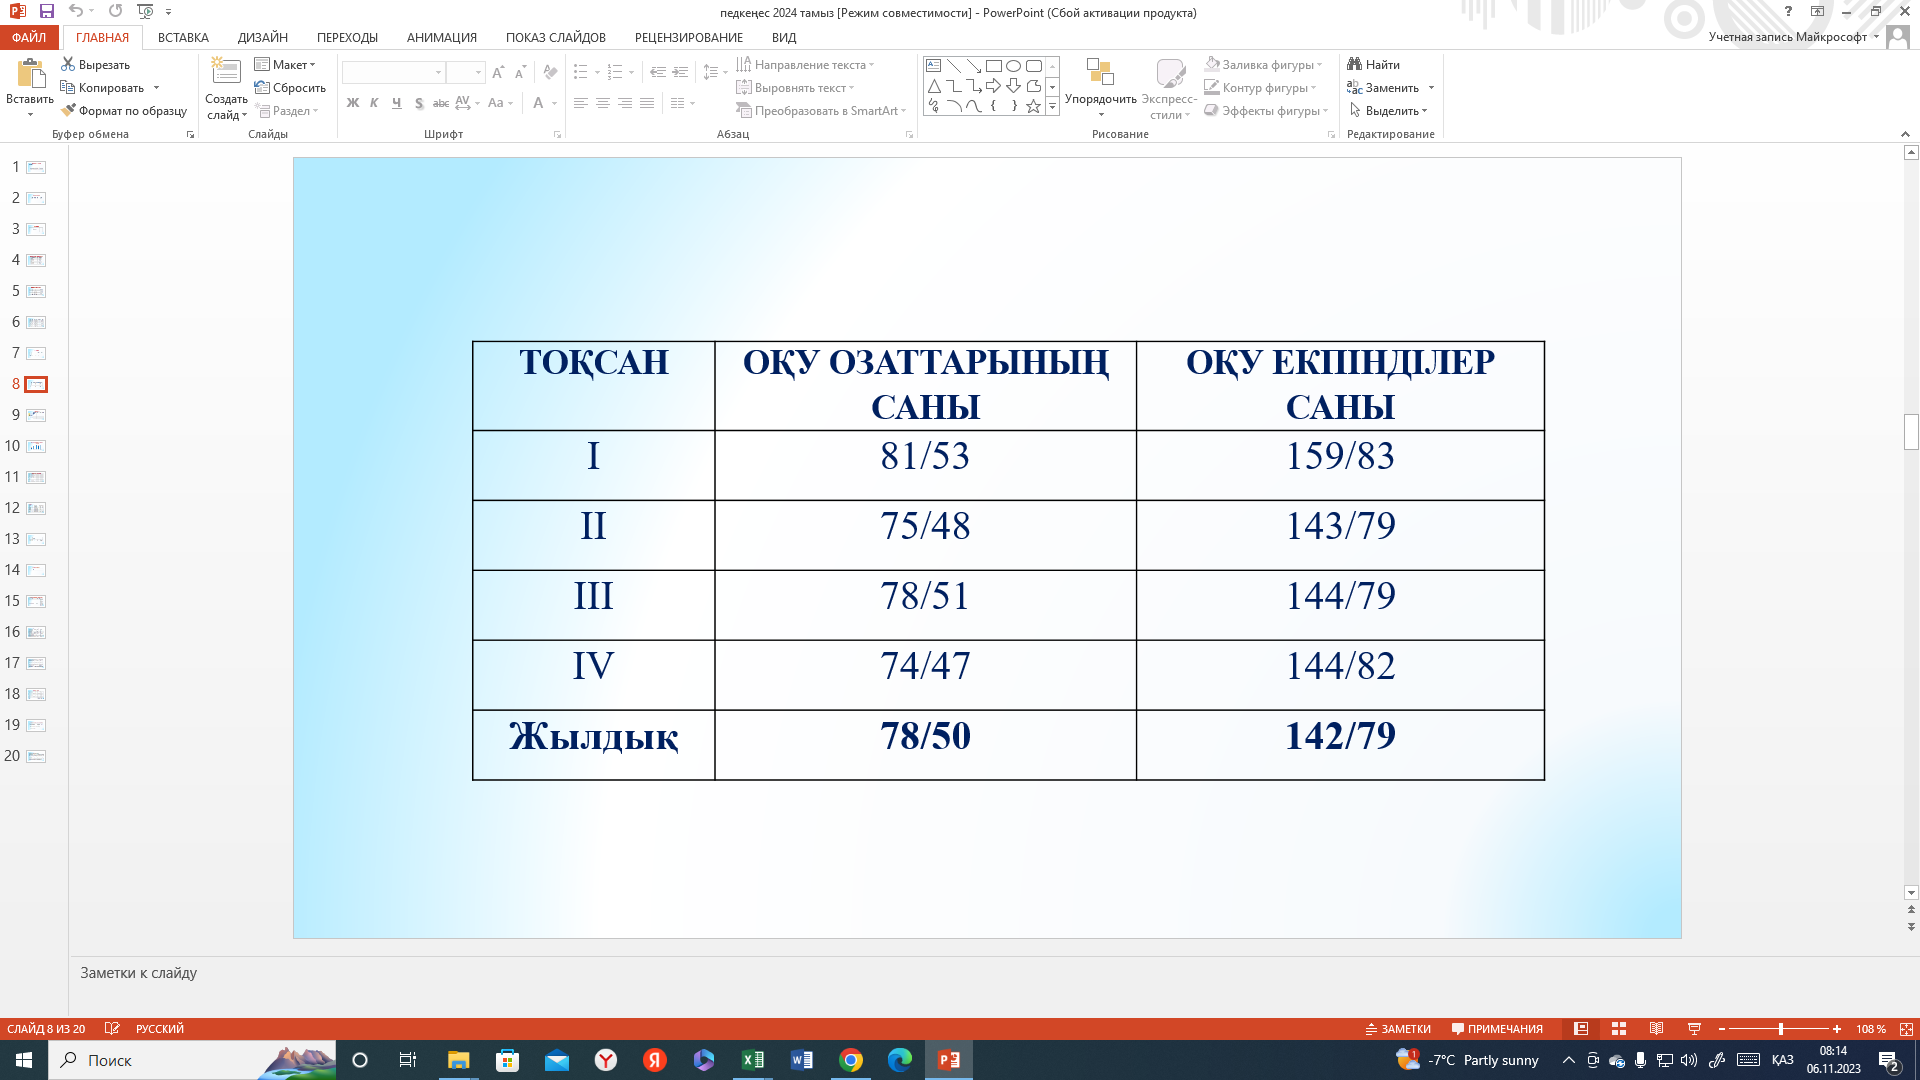Open Quick Styles (Экспресс-стили) gallery
This screenshot has height=1080, width=1920.
tap(1169, 88)
